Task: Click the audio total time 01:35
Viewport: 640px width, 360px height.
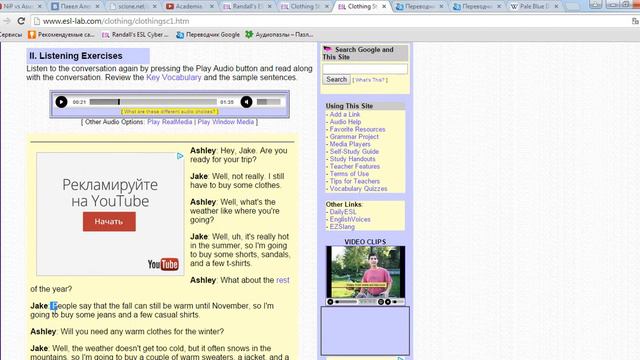Action: coord(227,102)
